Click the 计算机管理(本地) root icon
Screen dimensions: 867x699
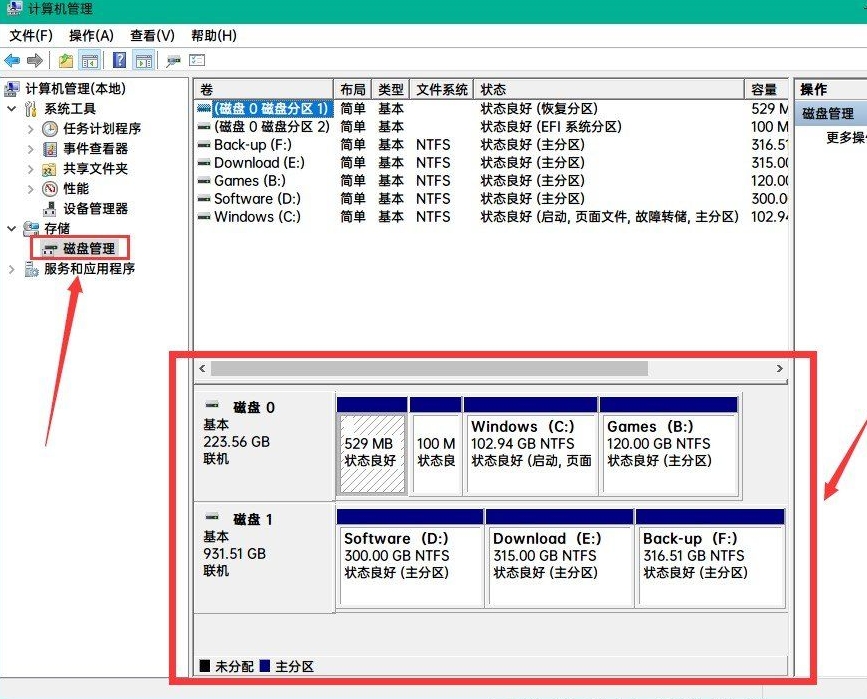12,88
